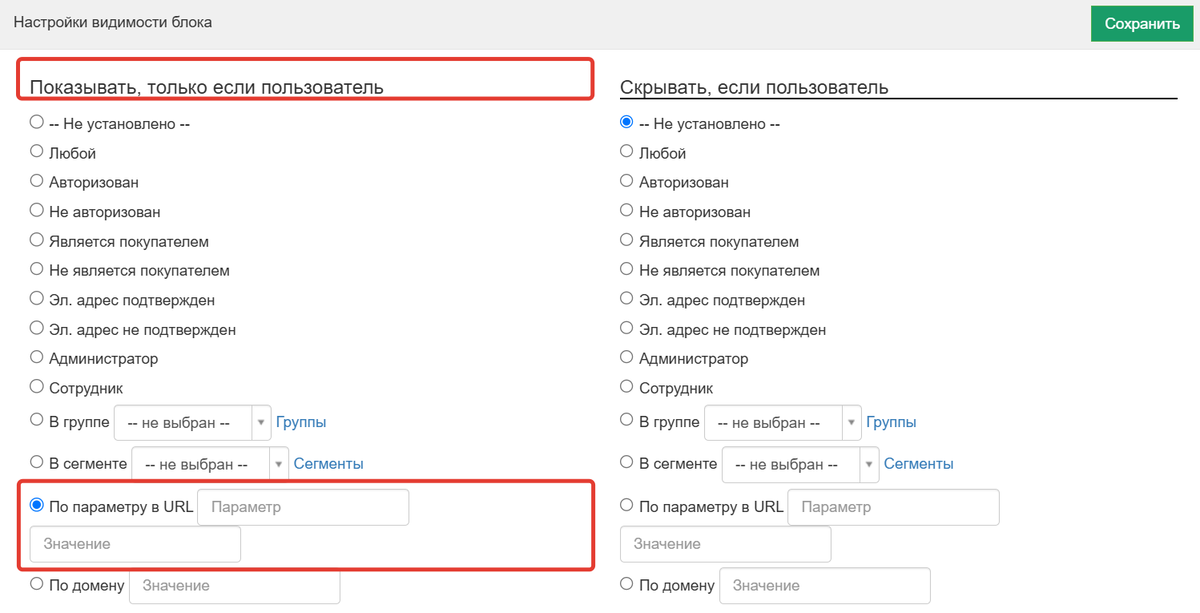This screenshot has width=1200, height=613.
Task: Select 'Администратор' radio under Показывать
Action: coord(37,357)
